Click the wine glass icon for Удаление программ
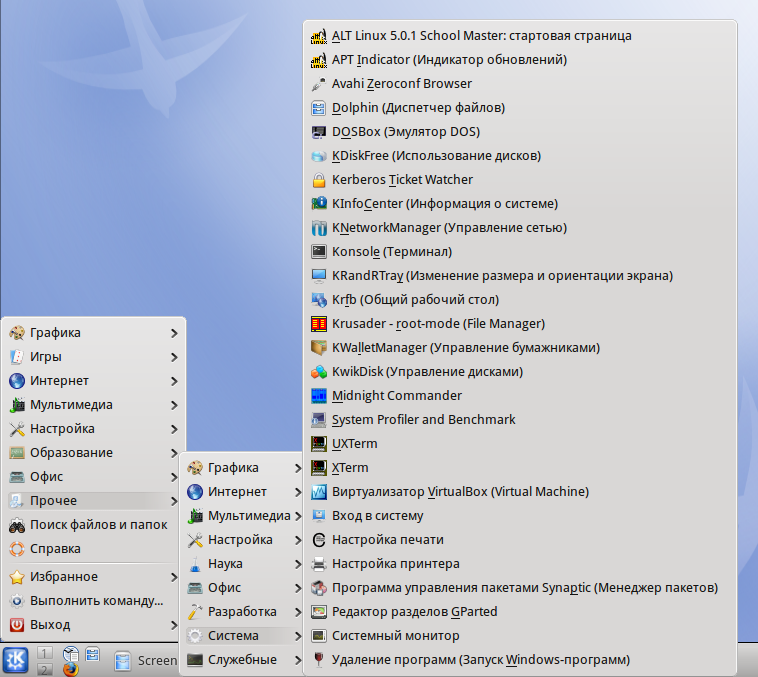The image size is (758, 677). pyautogui.click(x=319, y=660)
